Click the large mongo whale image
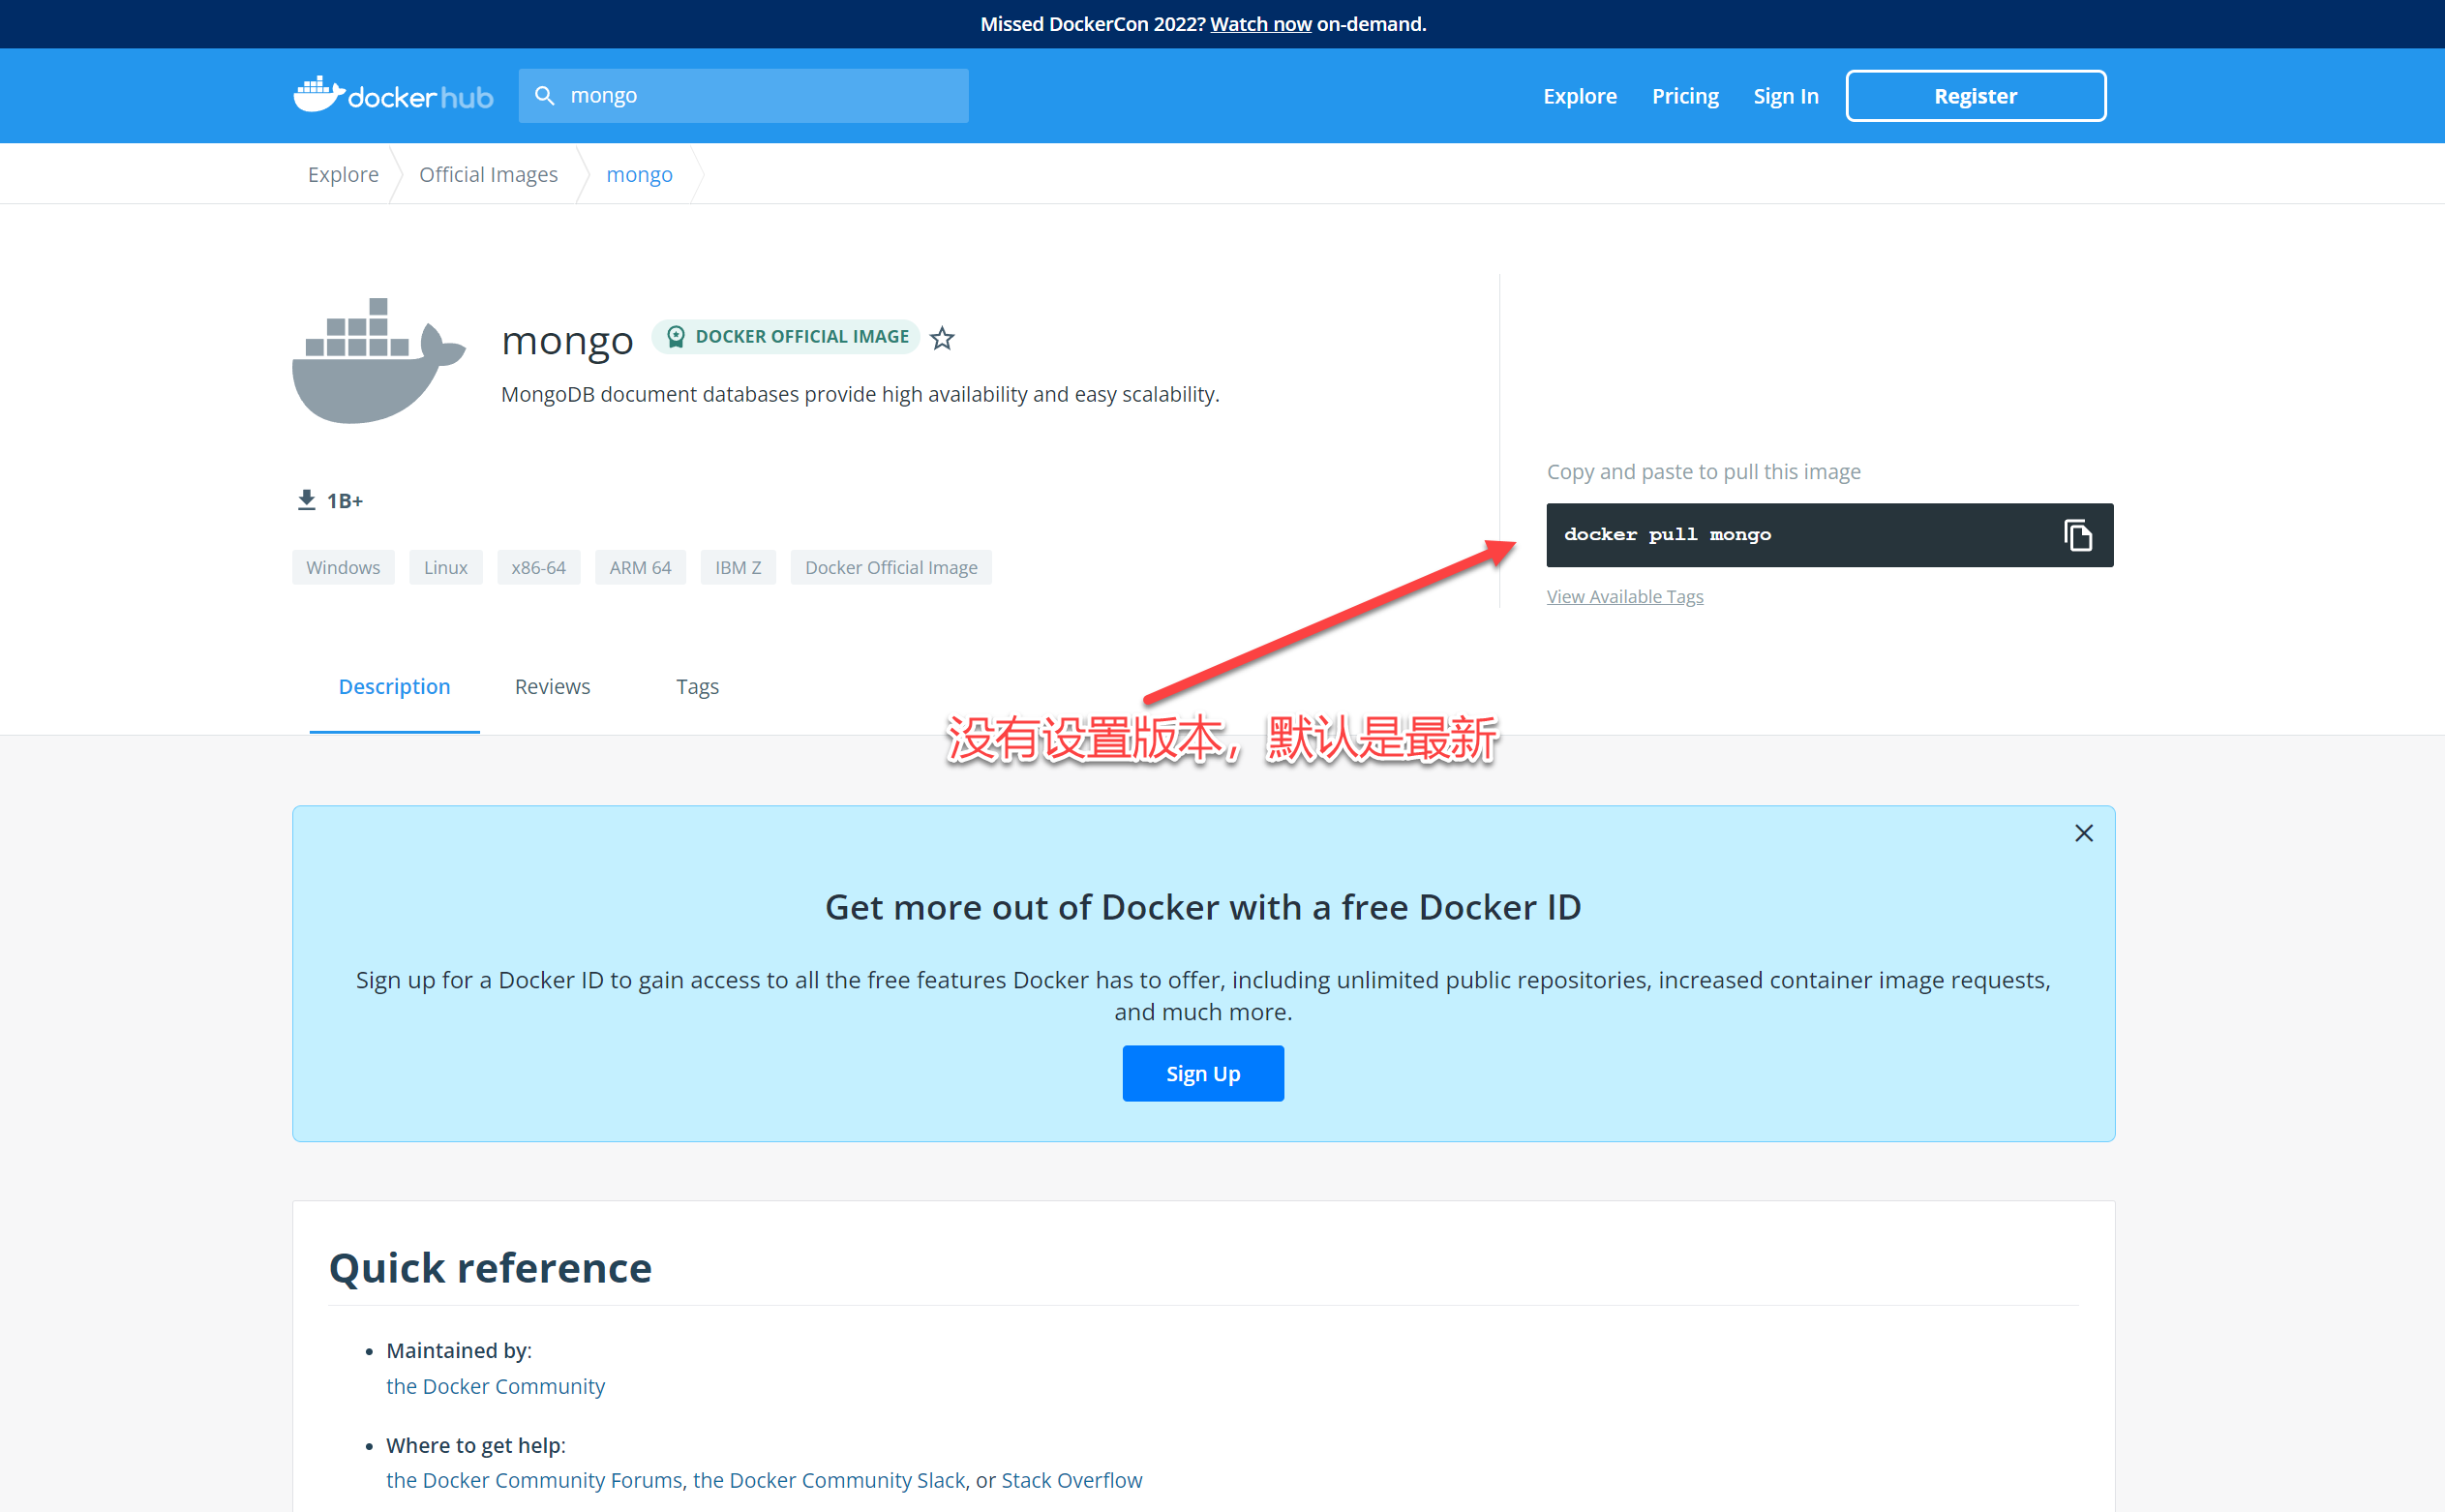The width and height of the screenshot is (2445, 1512). (x=378, y=360)
